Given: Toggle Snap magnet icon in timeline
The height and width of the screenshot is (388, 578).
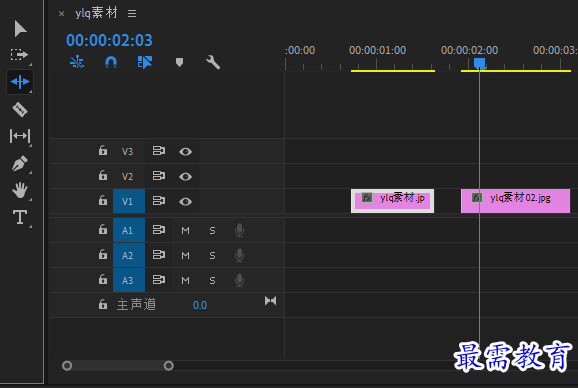Looking at the screenshot, I should click(111, 62).
